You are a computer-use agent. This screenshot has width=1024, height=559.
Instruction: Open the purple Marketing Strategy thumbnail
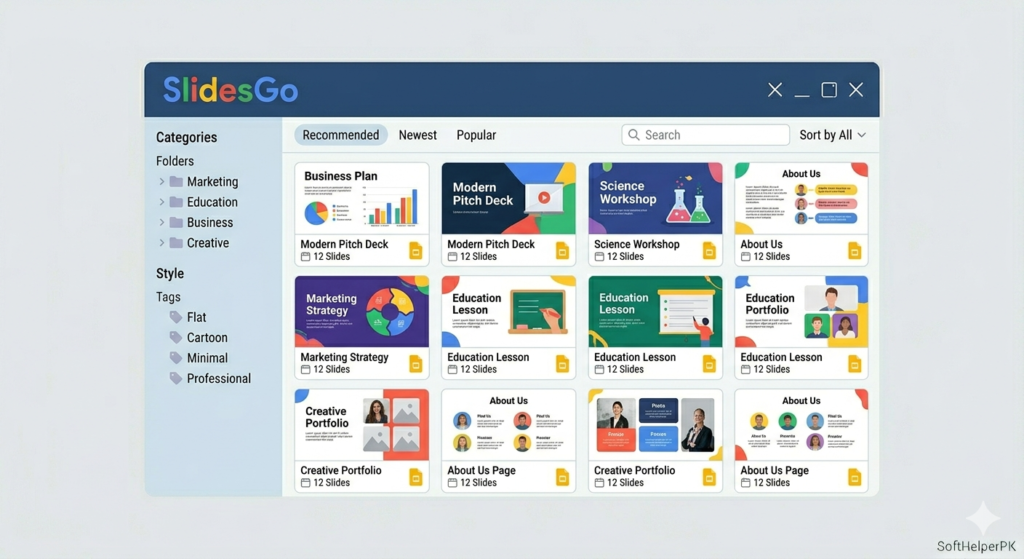coord(362,311)
